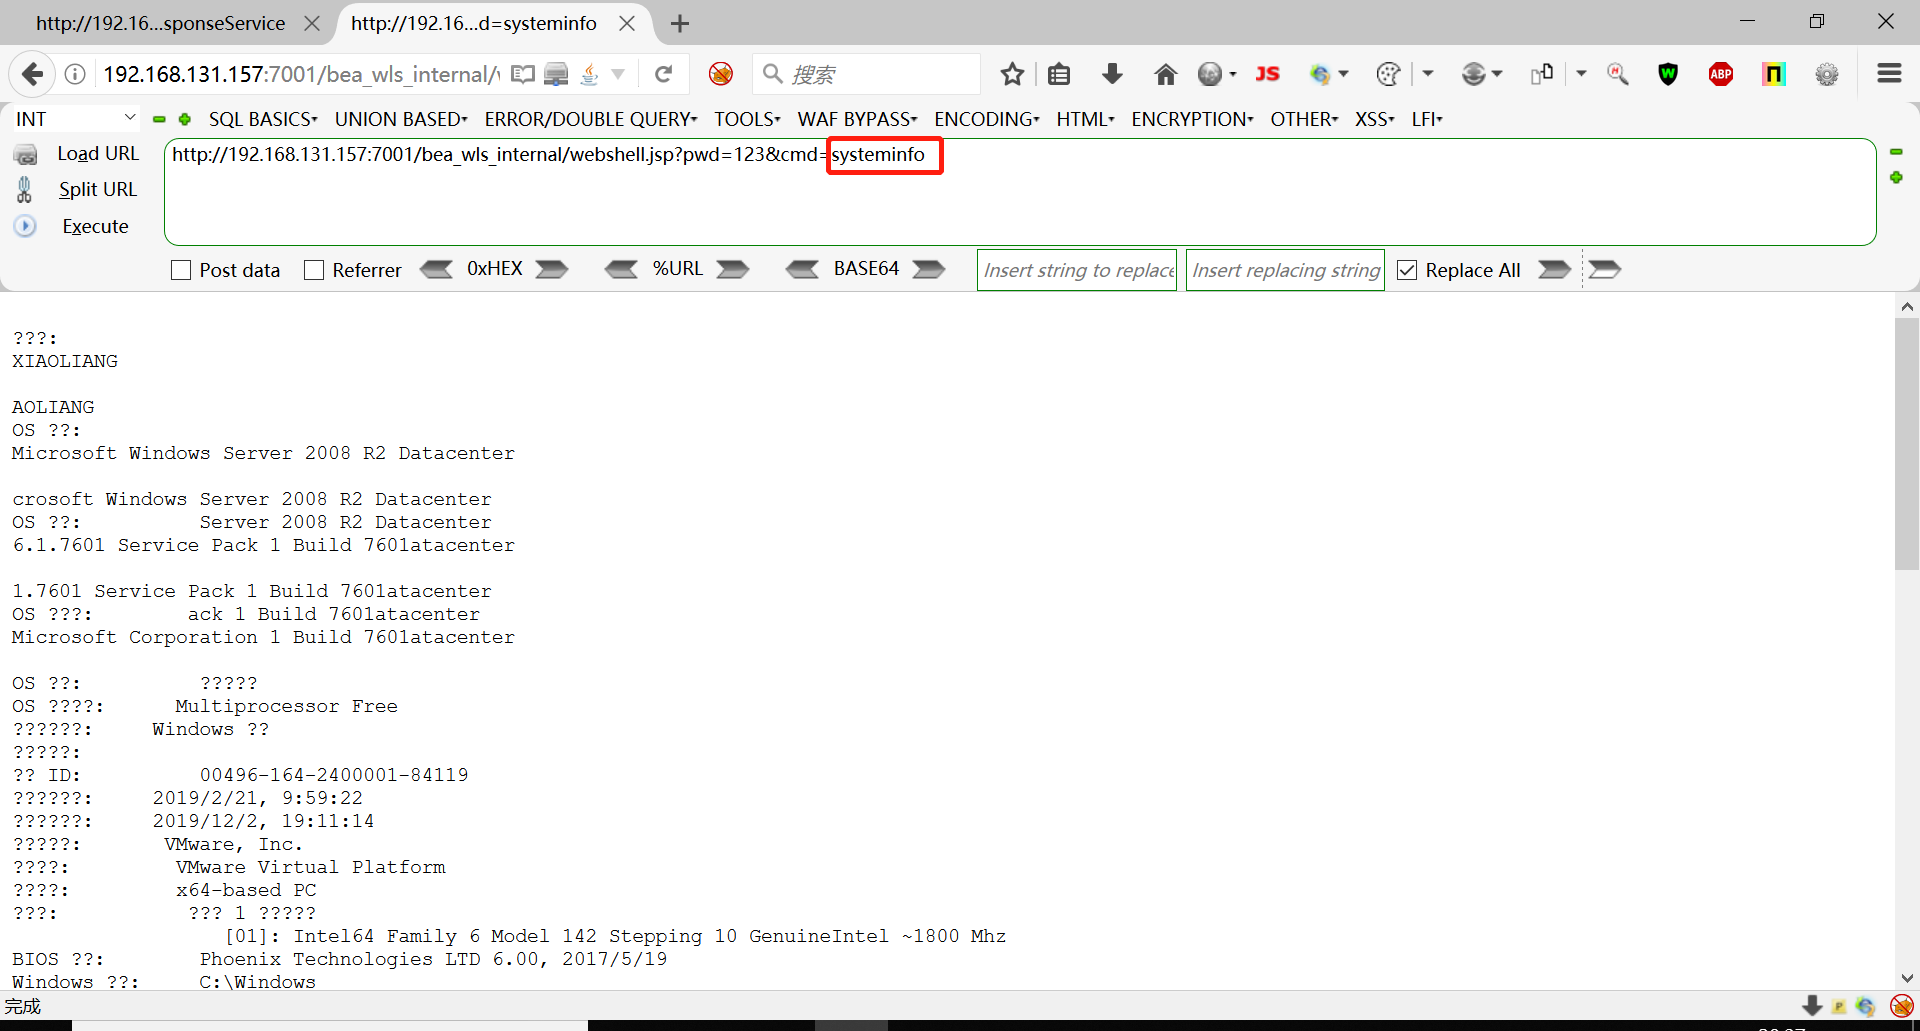Open Adblock Plus via the ABP icon
1920x1031 pixels.
[x=1721, y=74]
